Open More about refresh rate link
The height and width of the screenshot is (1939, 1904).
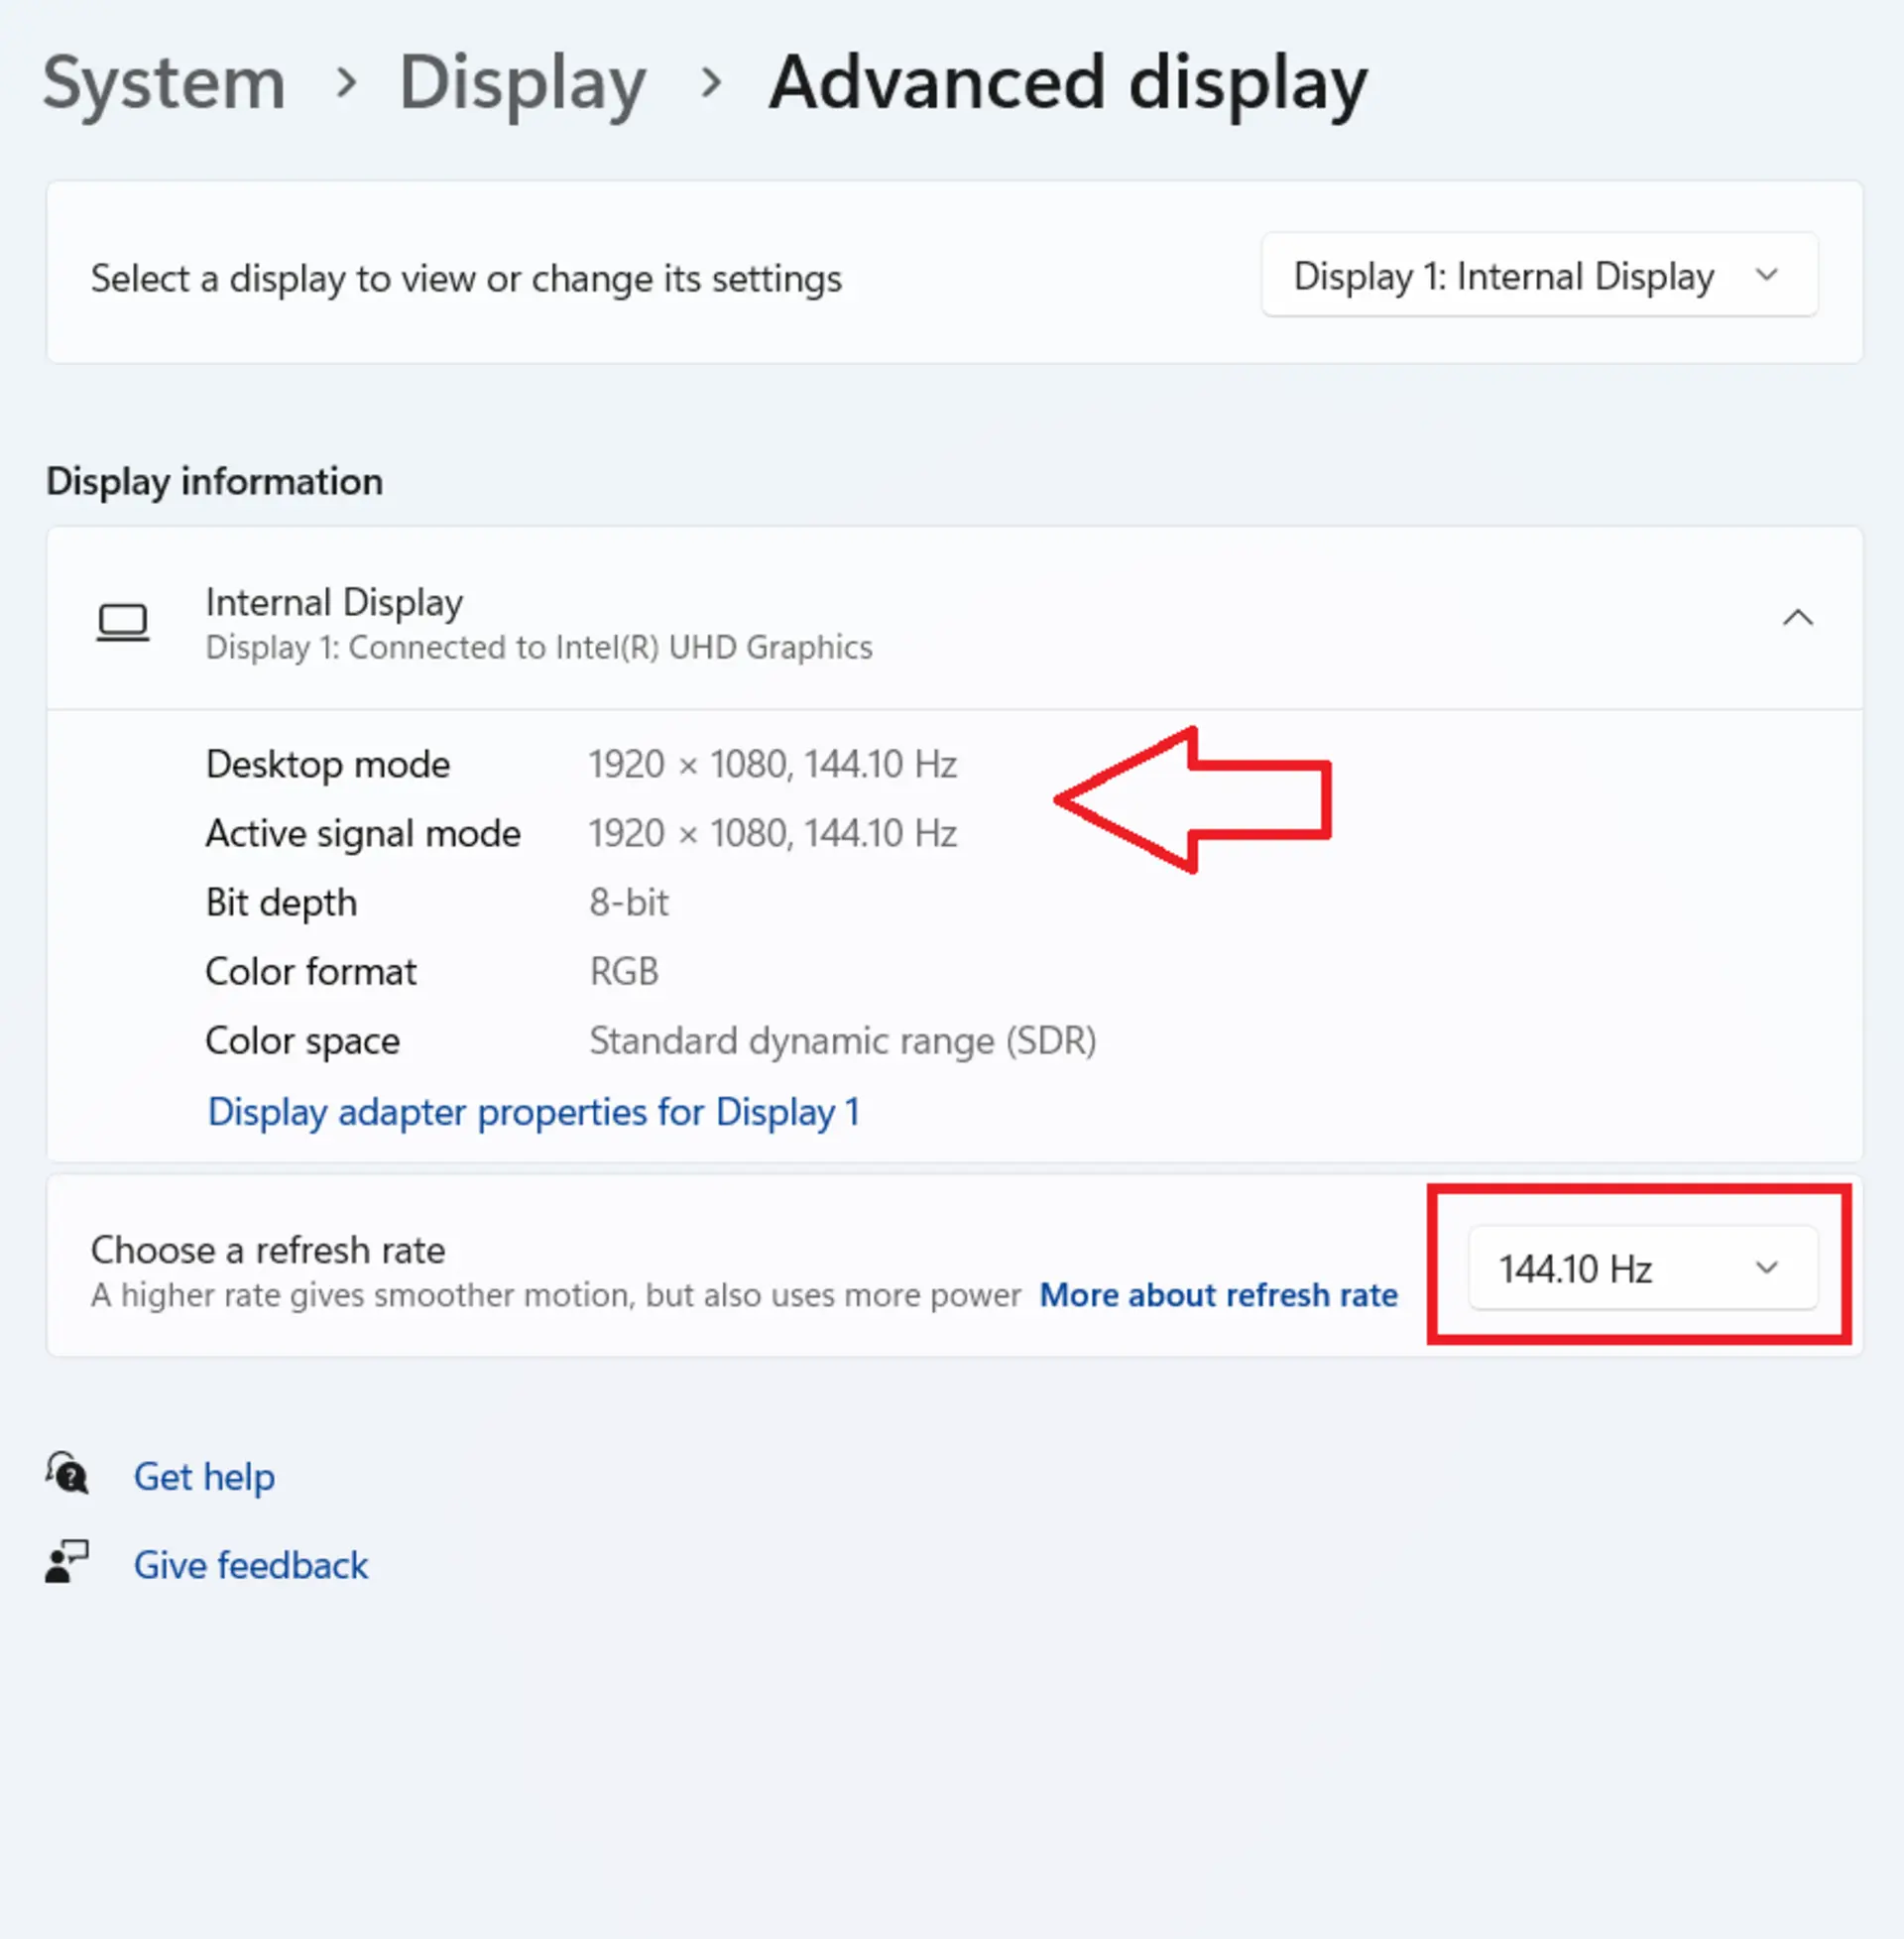click(1218, 1295)
